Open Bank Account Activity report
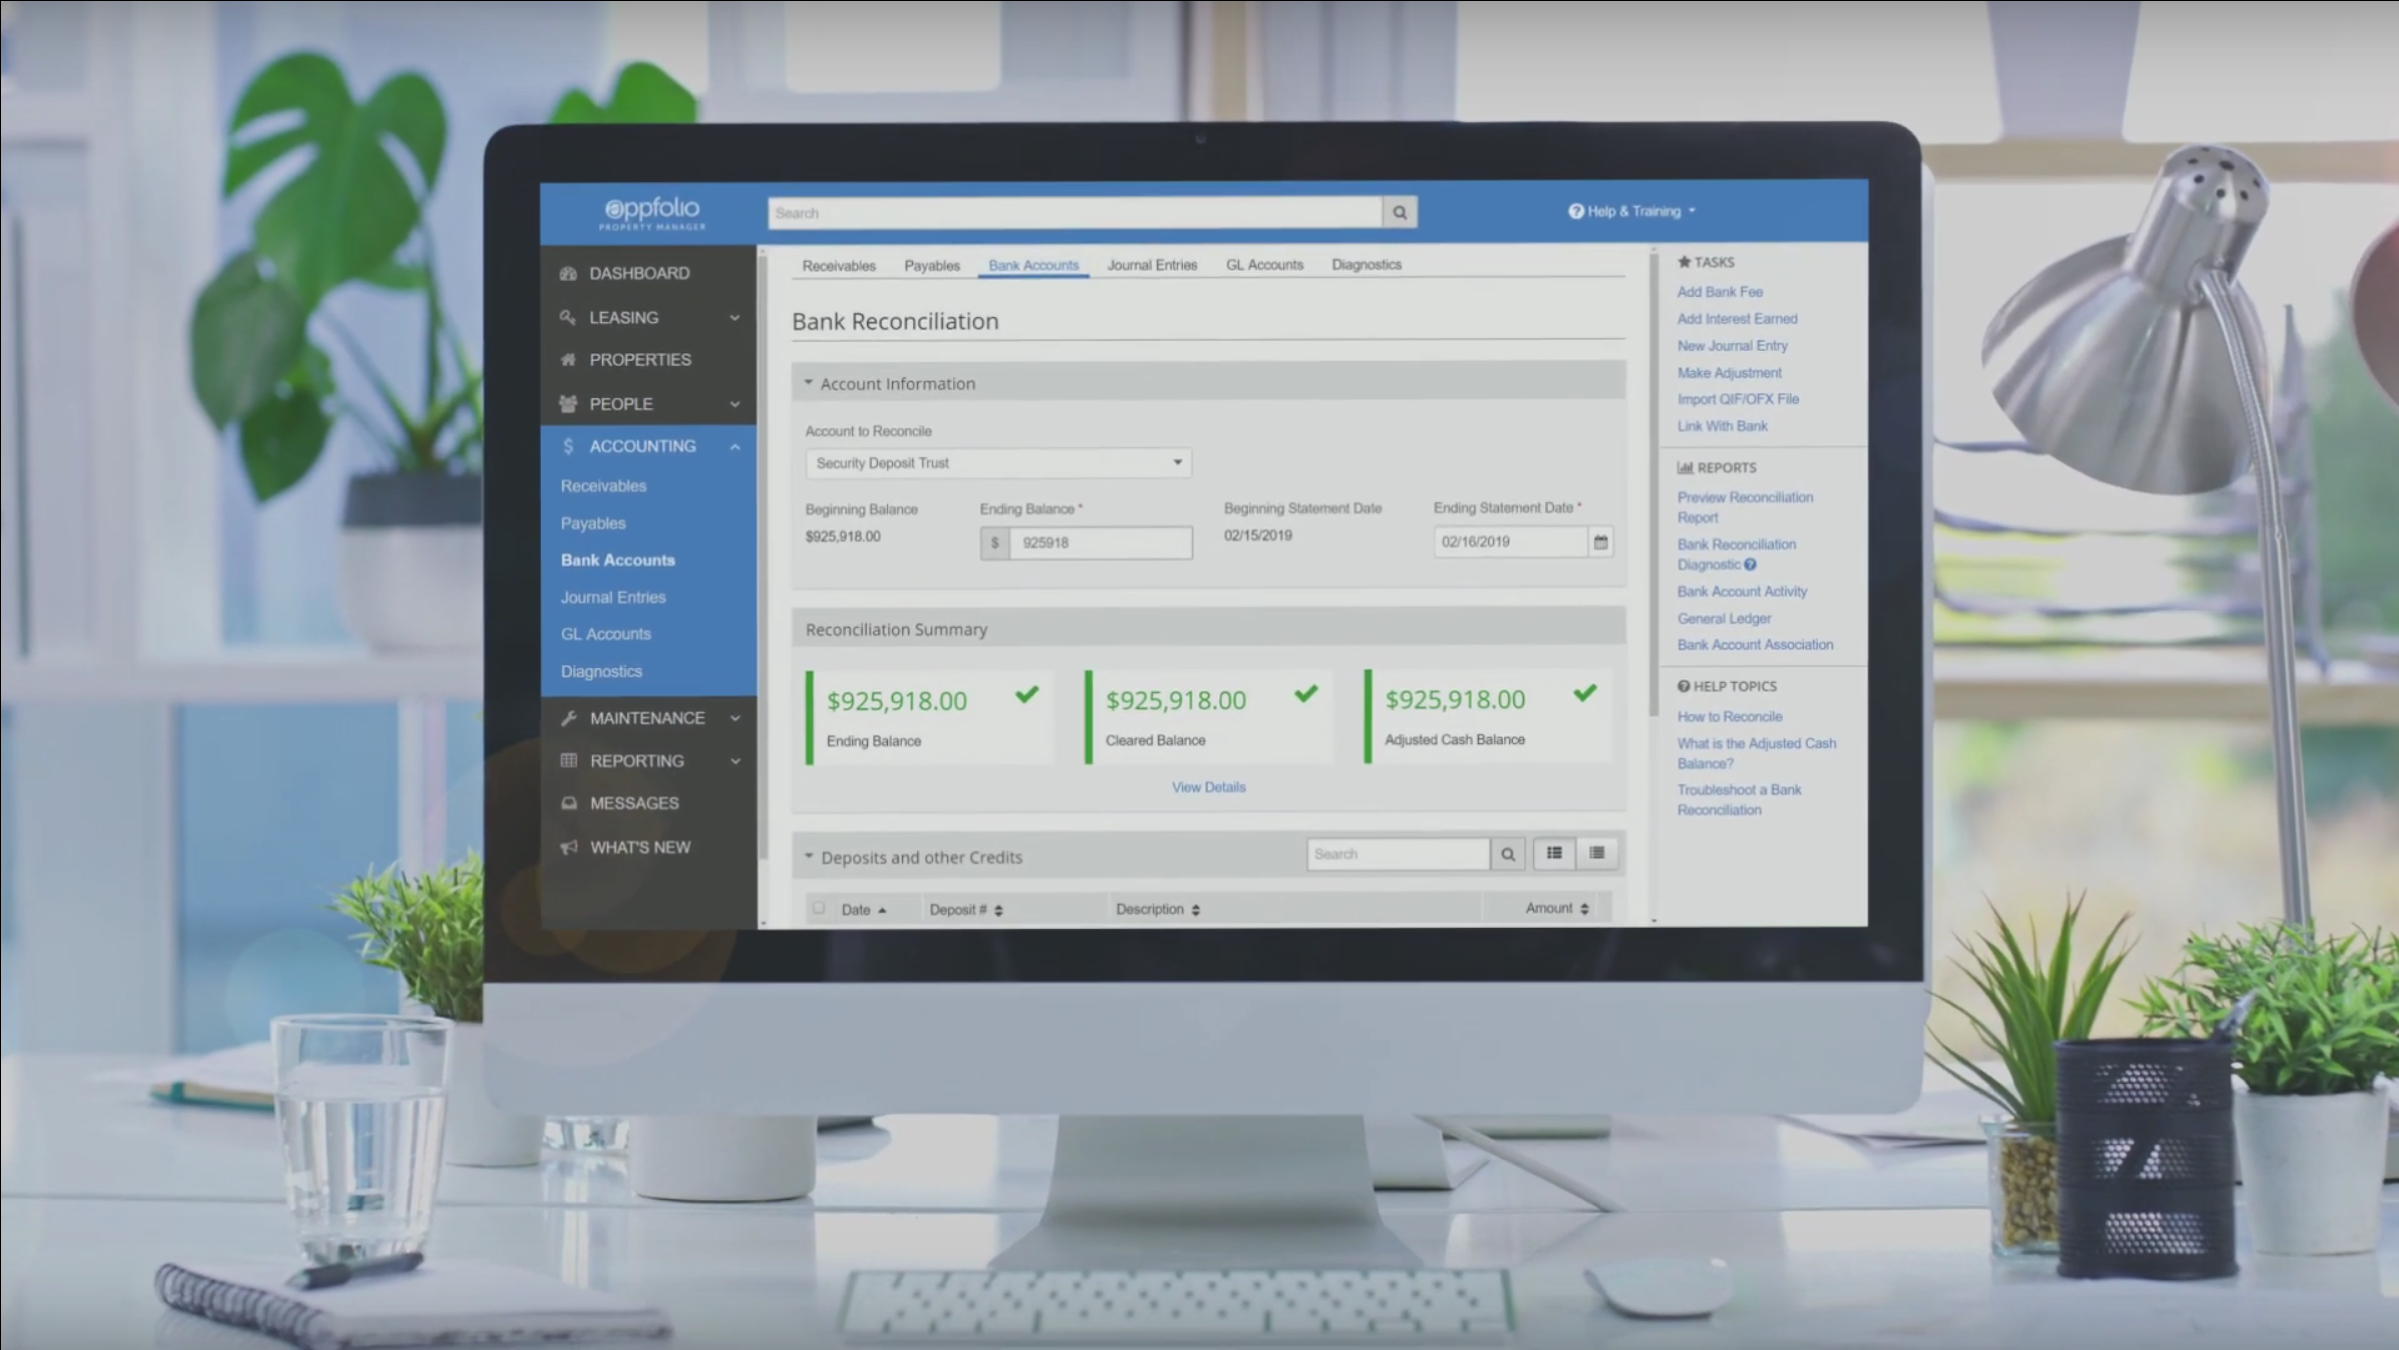This screenshot has width=2399, height=1350. (x=1742, y=592)
